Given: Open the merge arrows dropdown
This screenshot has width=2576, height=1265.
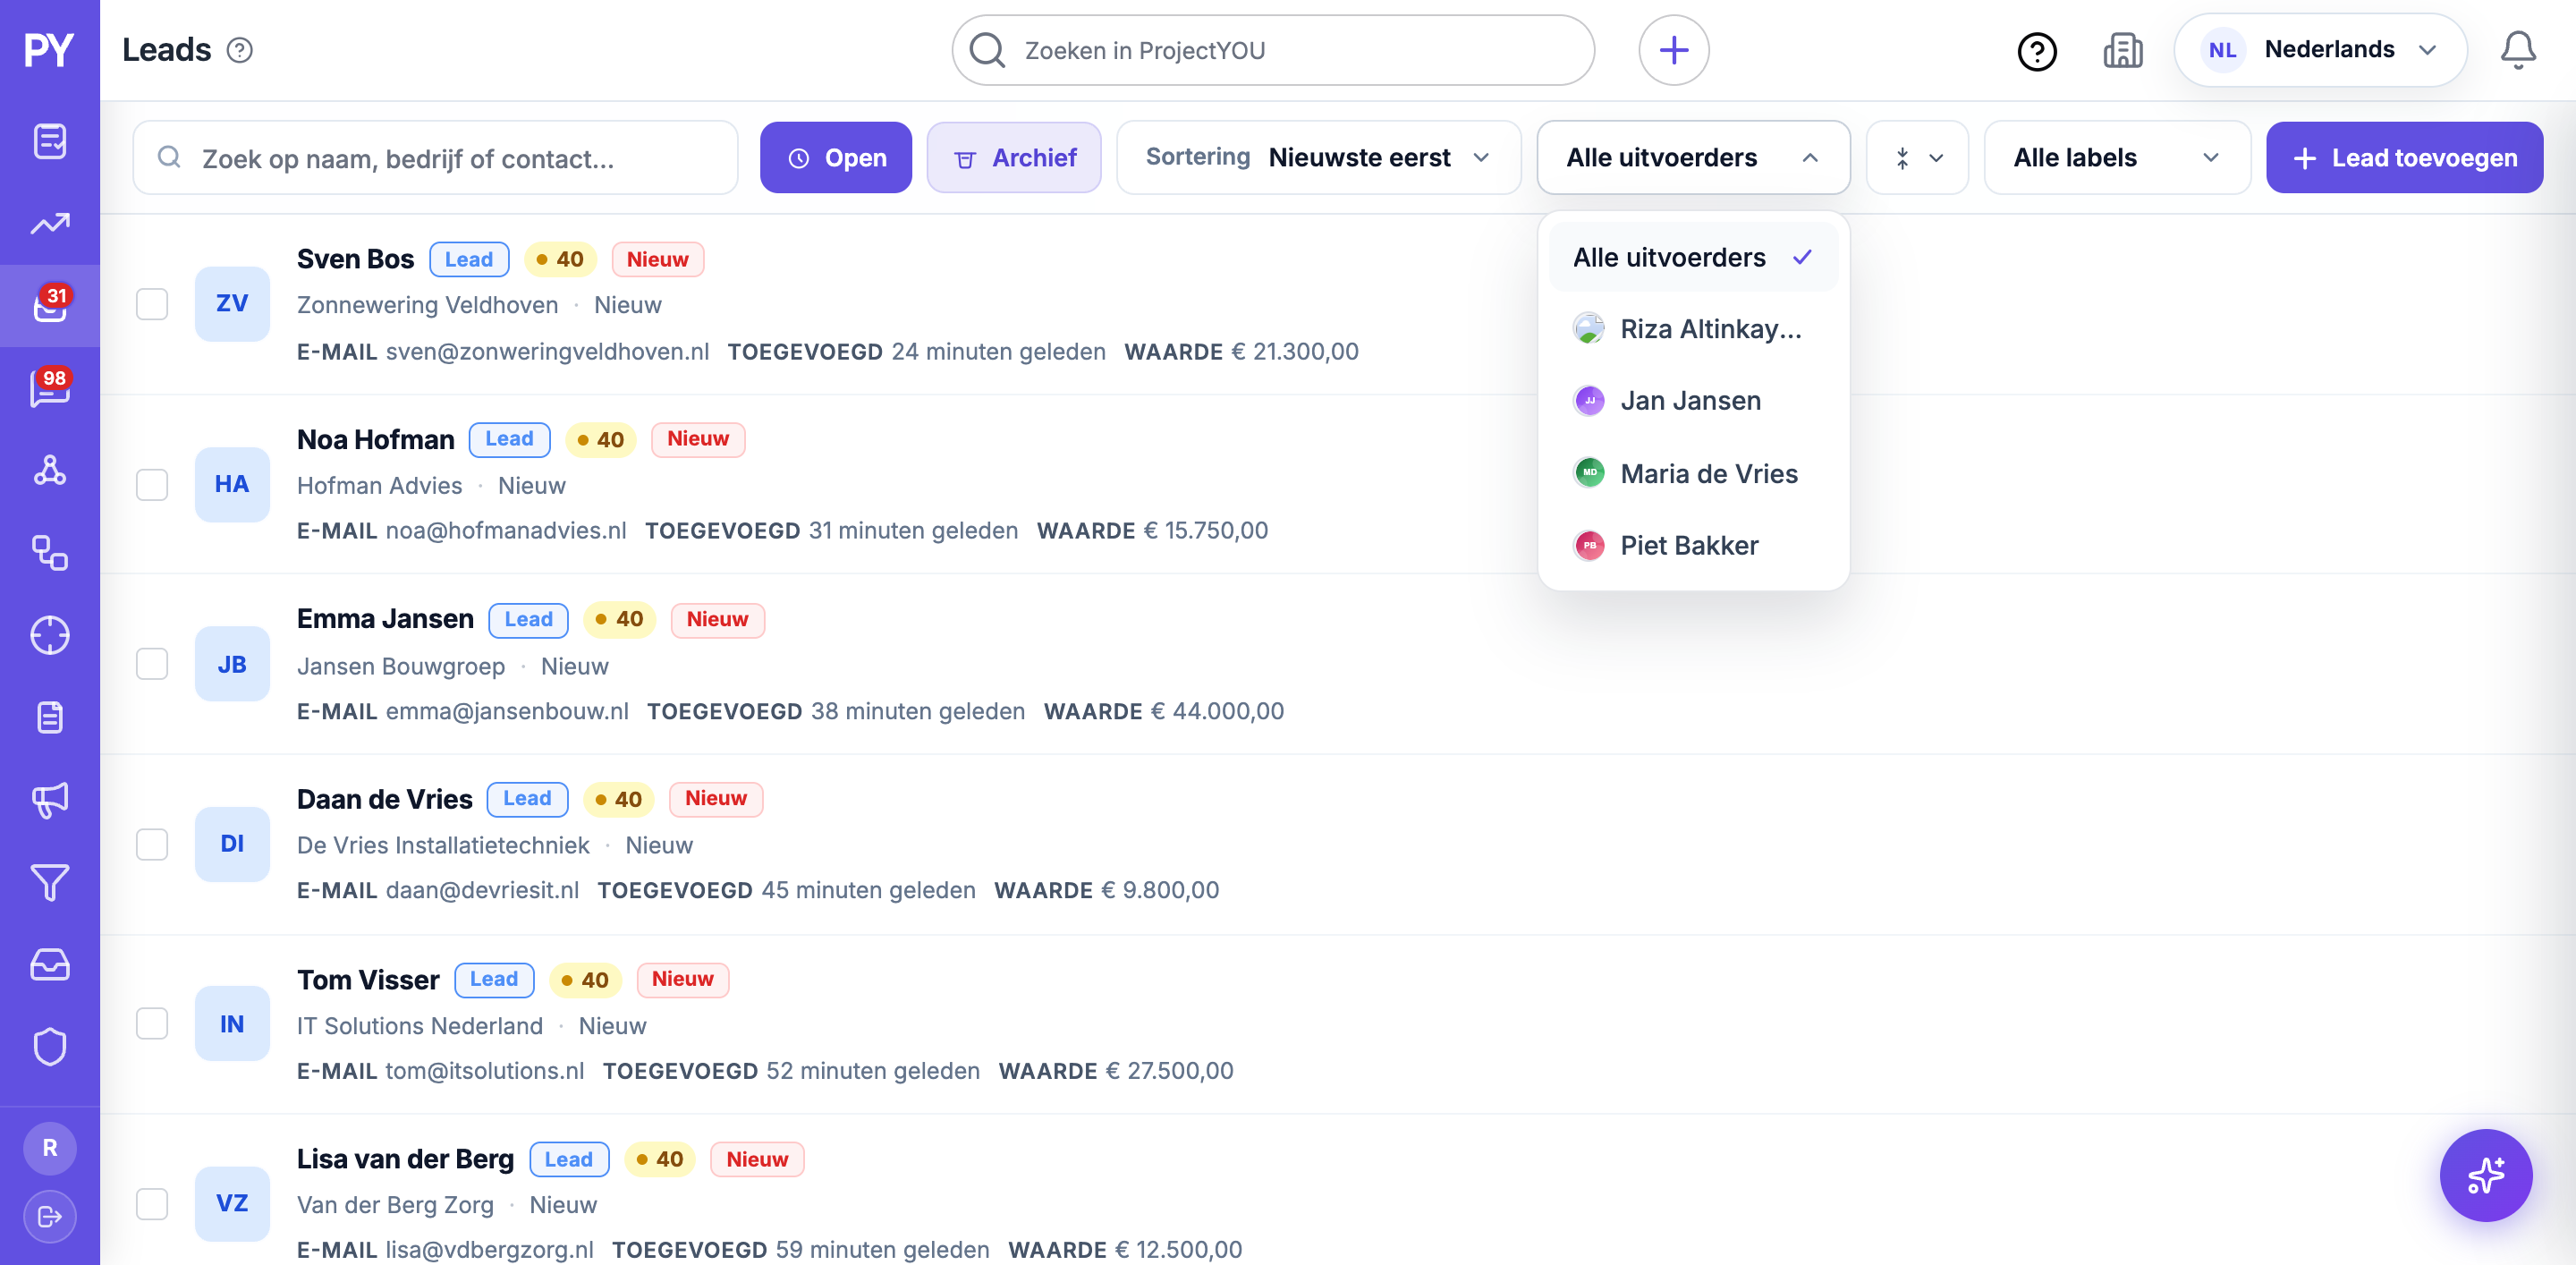Looking at the screenshot, I should point(1917,157).
